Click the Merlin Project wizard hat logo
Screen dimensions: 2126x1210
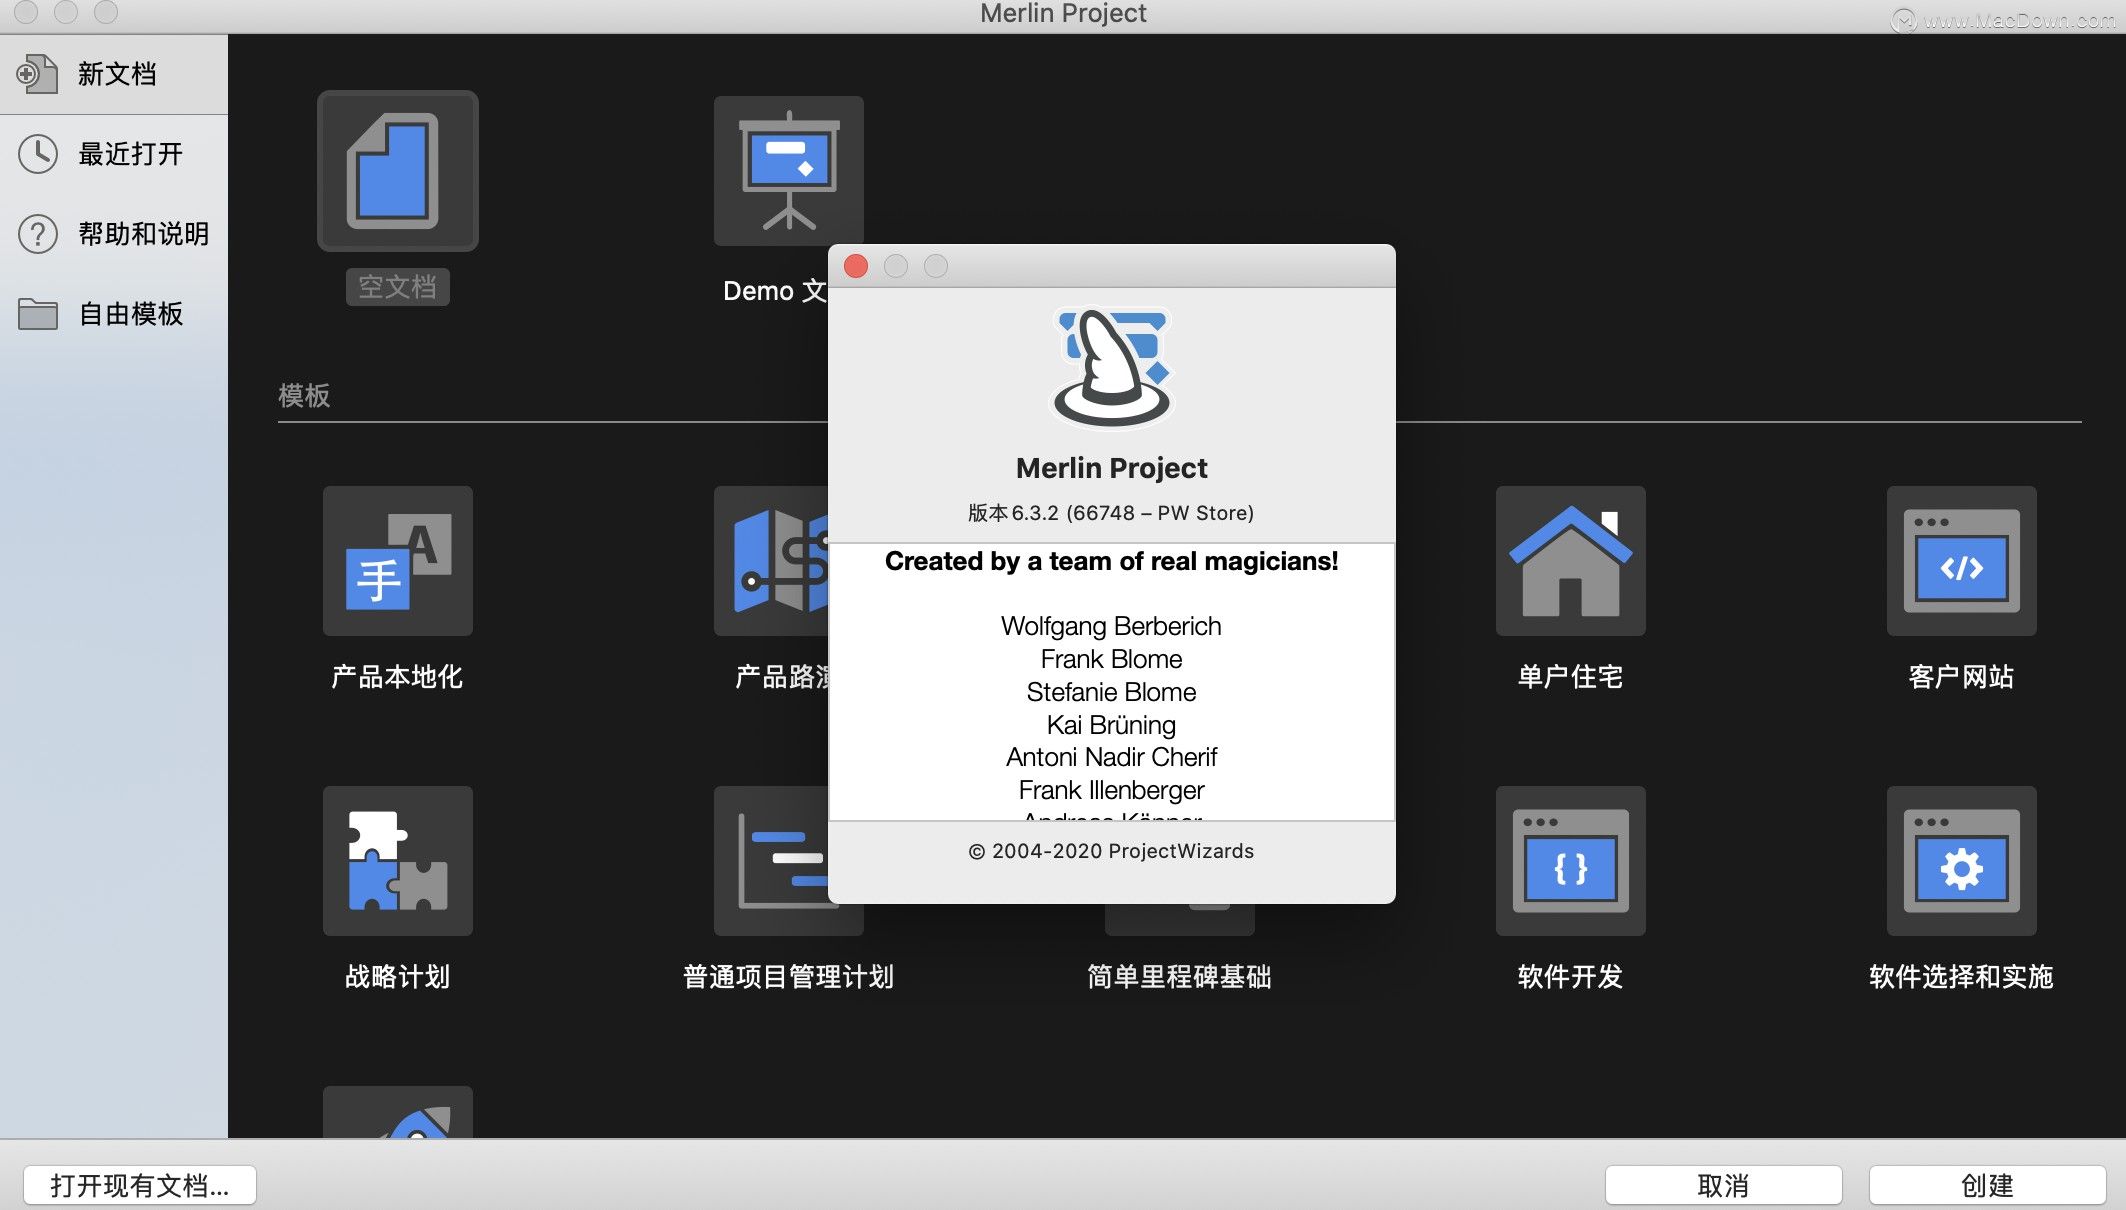click(x=1112, y=367)
